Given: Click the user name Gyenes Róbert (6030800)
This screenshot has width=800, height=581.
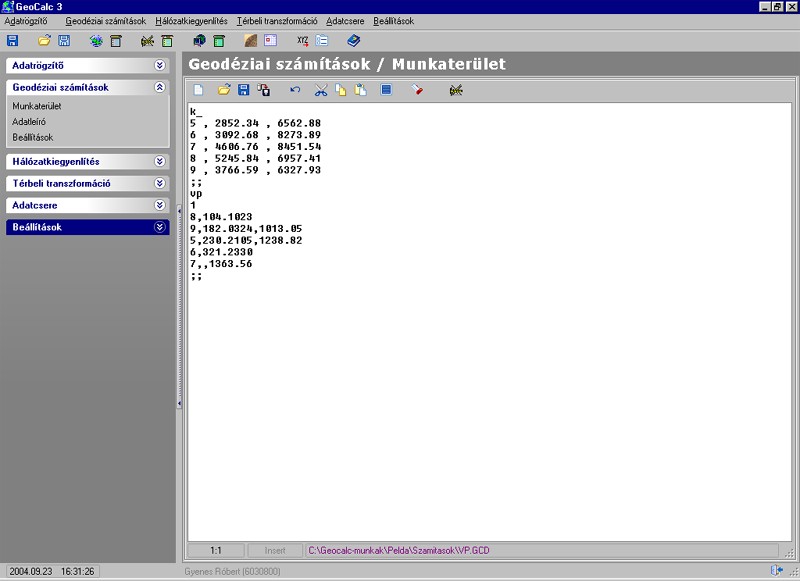Looking at the screenshot, I should 232,571.
